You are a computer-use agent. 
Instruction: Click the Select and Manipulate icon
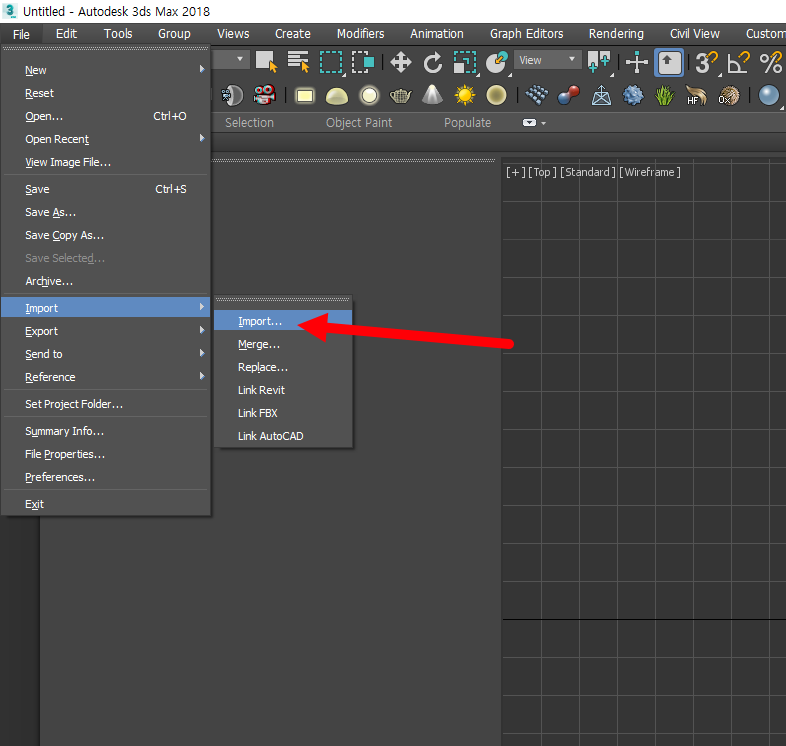(637, 63)
